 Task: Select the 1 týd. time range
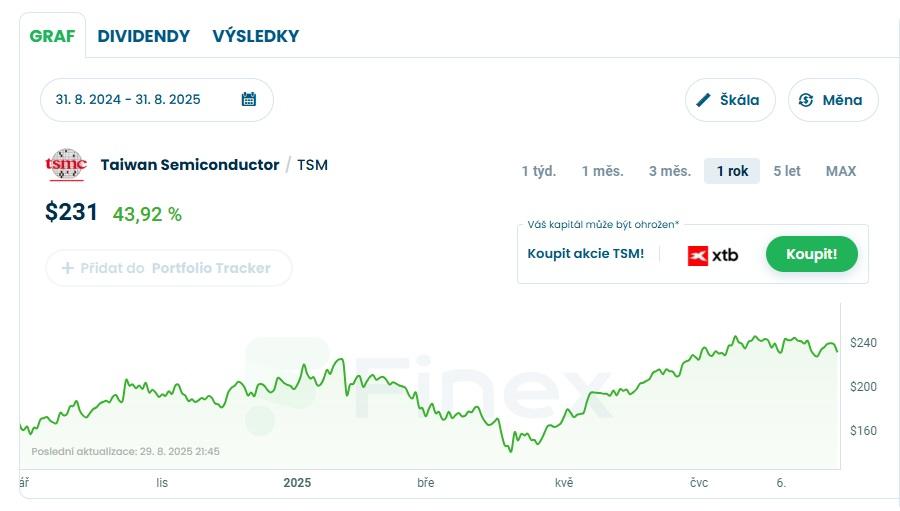538,171
